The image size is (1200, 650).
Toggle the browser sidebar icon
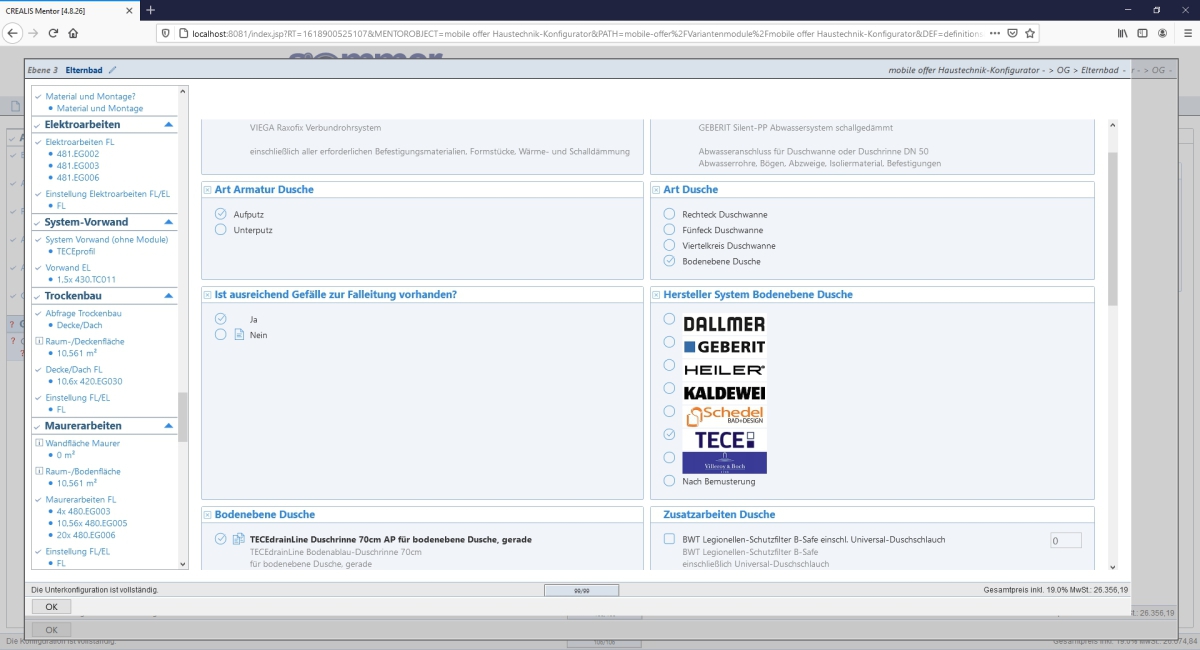click(x=1142, y=32)
